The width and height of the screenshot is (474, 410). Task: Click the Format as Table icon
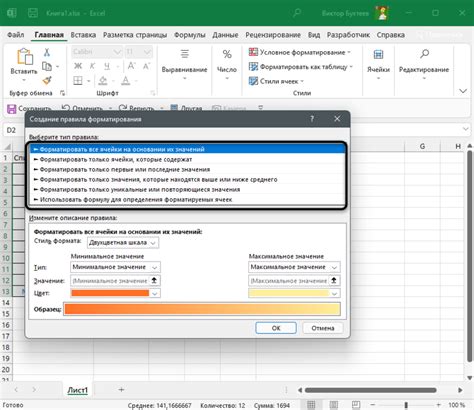[253, 67]
